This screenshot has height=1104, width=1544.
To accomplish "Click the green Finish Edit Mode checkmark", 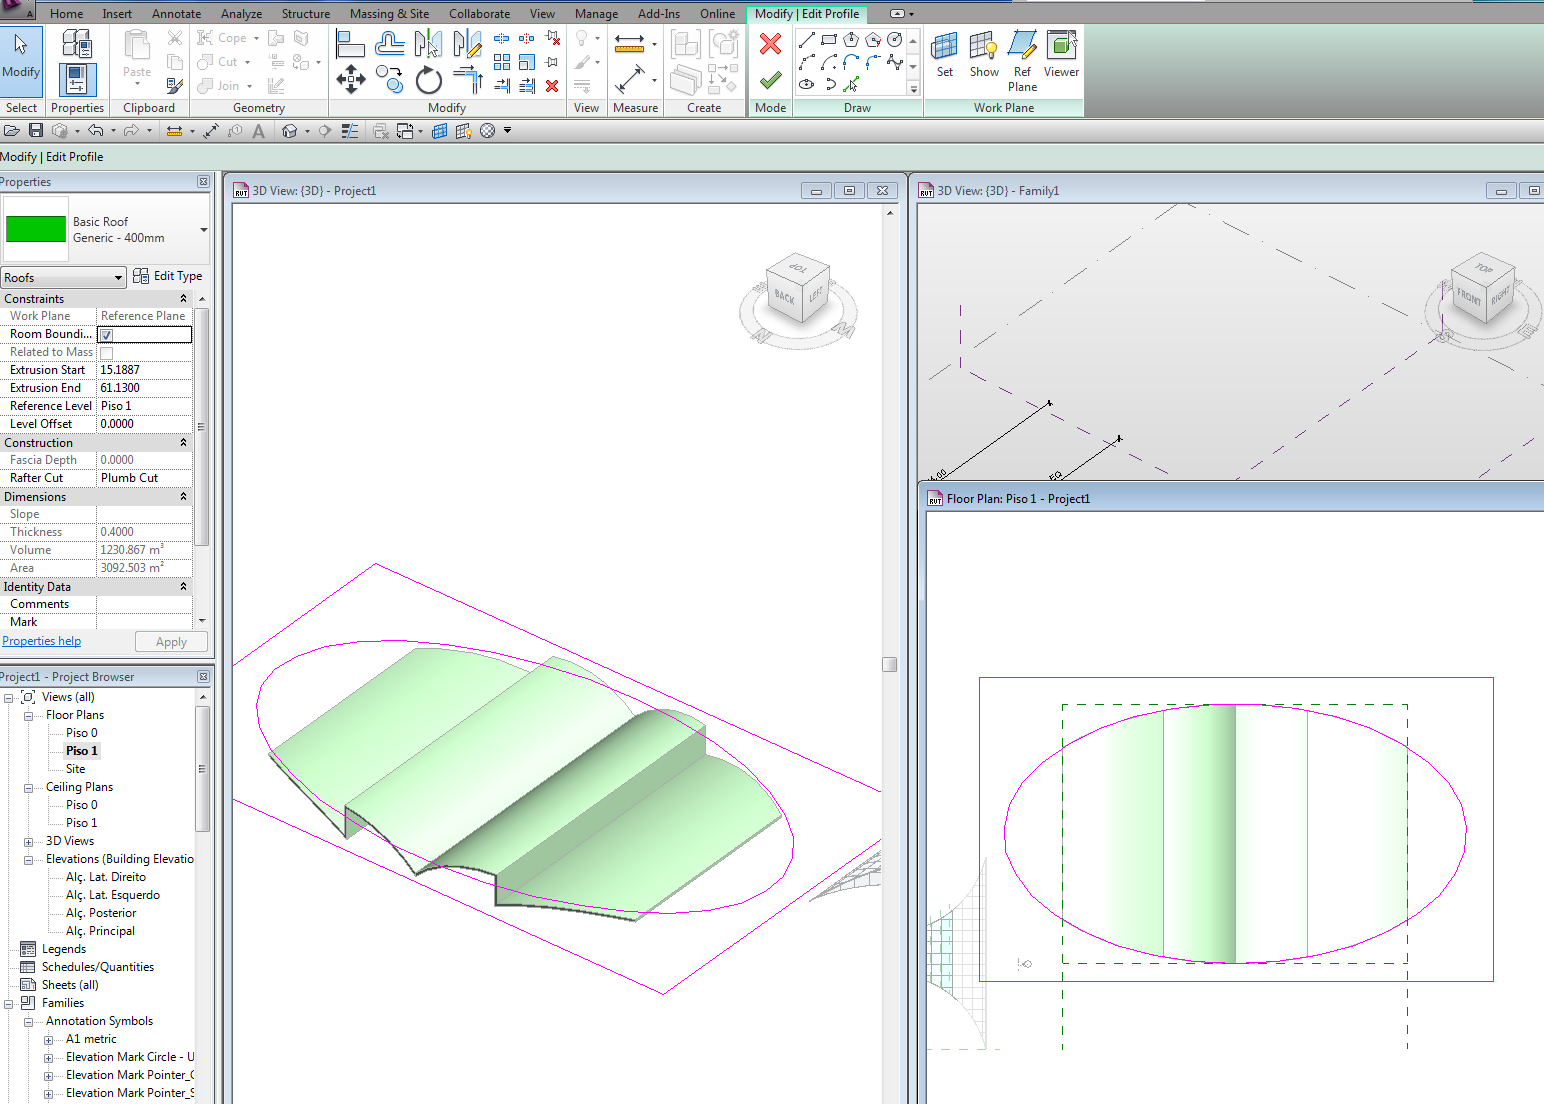I will 770,80.
